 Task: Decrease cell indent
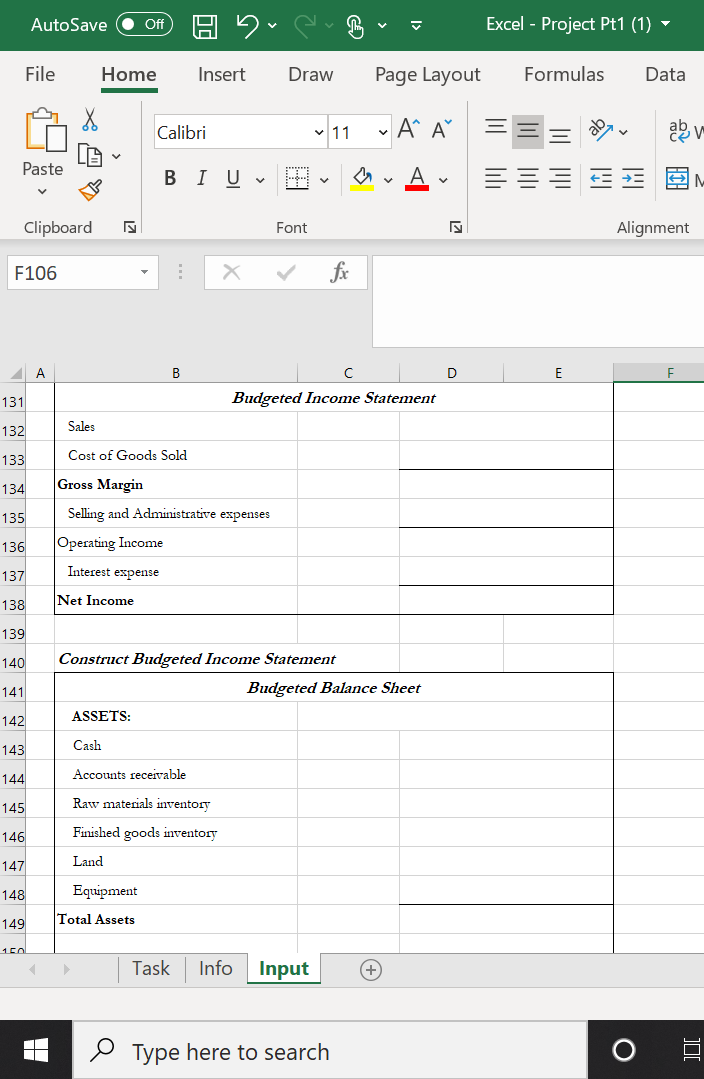[x=601, y=179]
